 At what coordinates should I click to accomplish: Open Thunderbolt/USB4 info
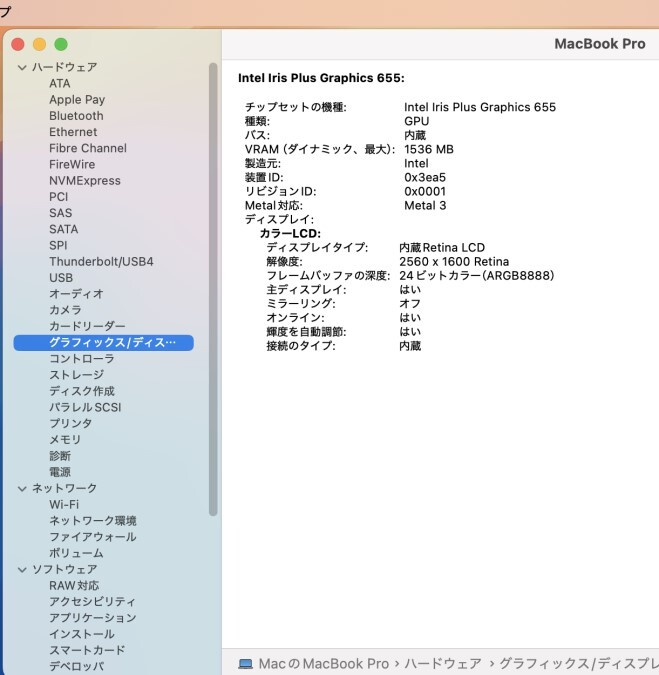click(x=101, y=261)
